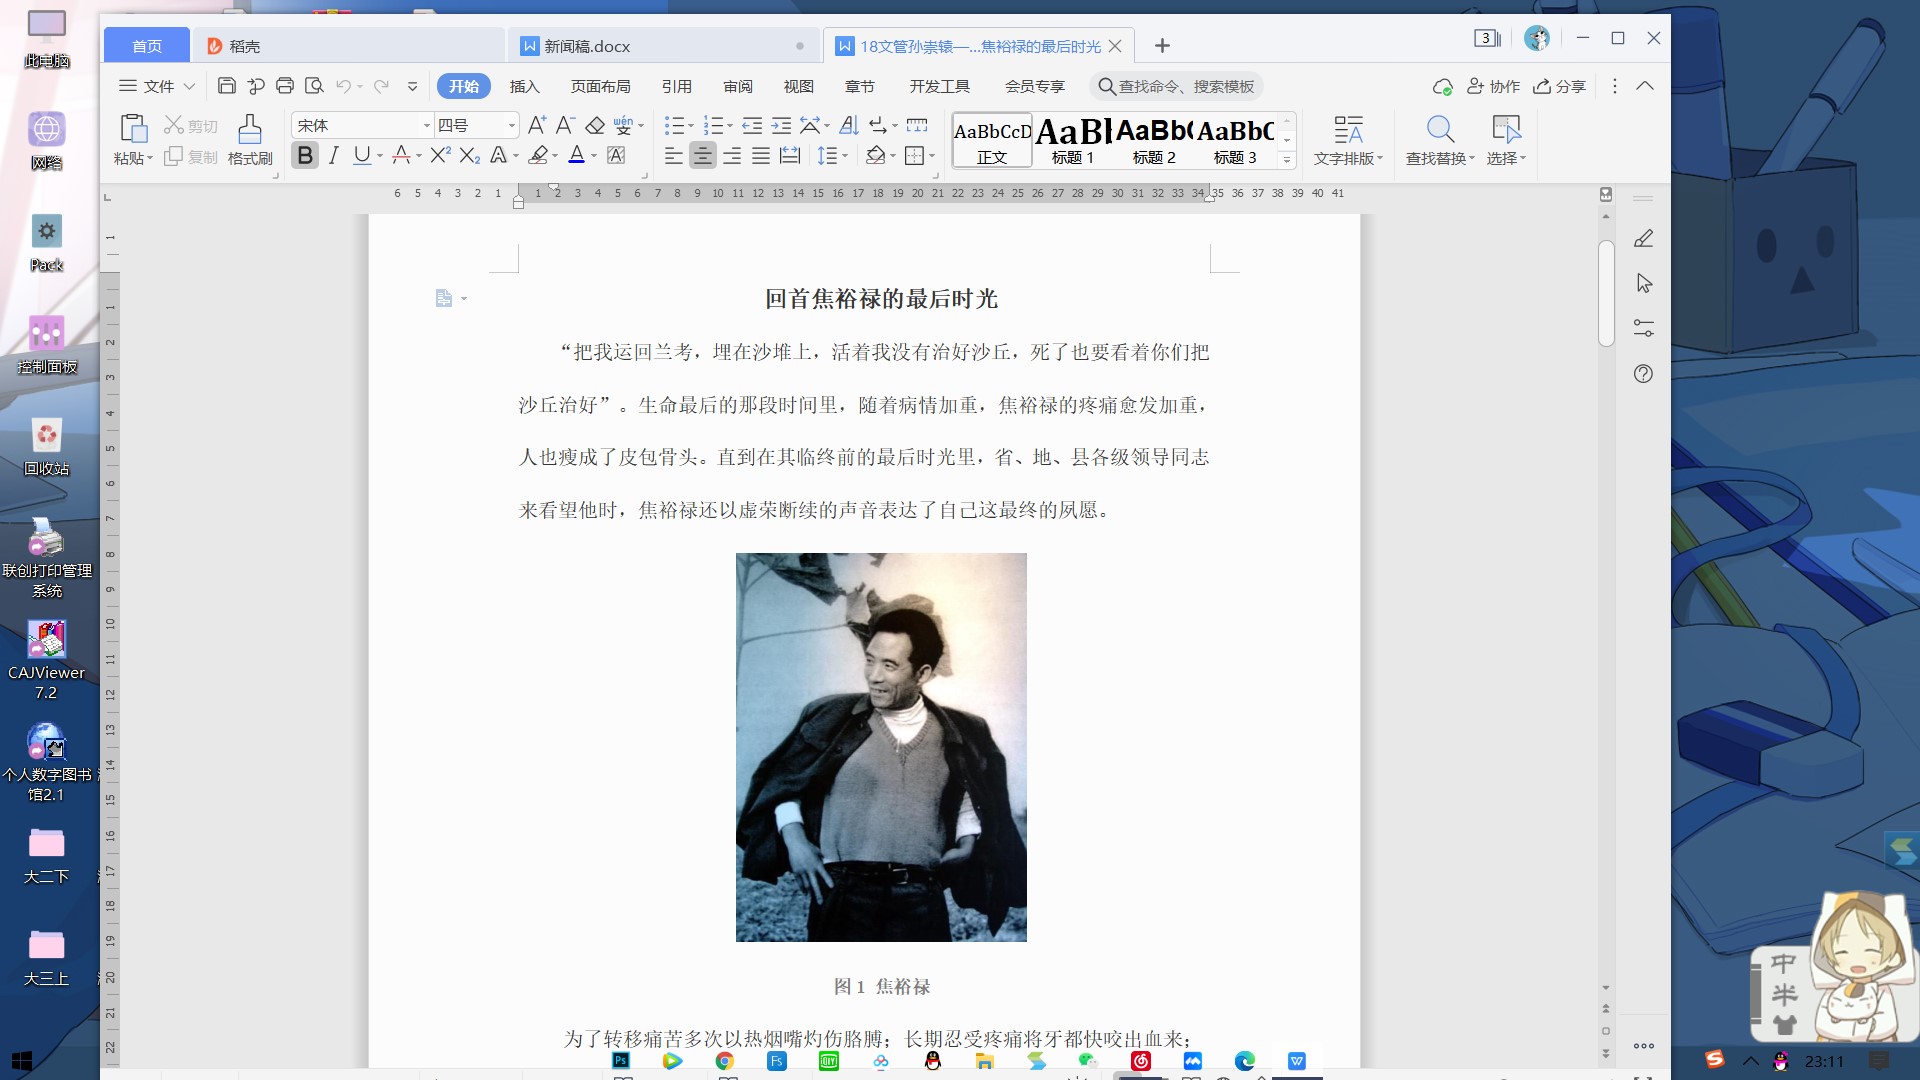
Task: Toggle bold formatting off
Action: tap(305, 155)
